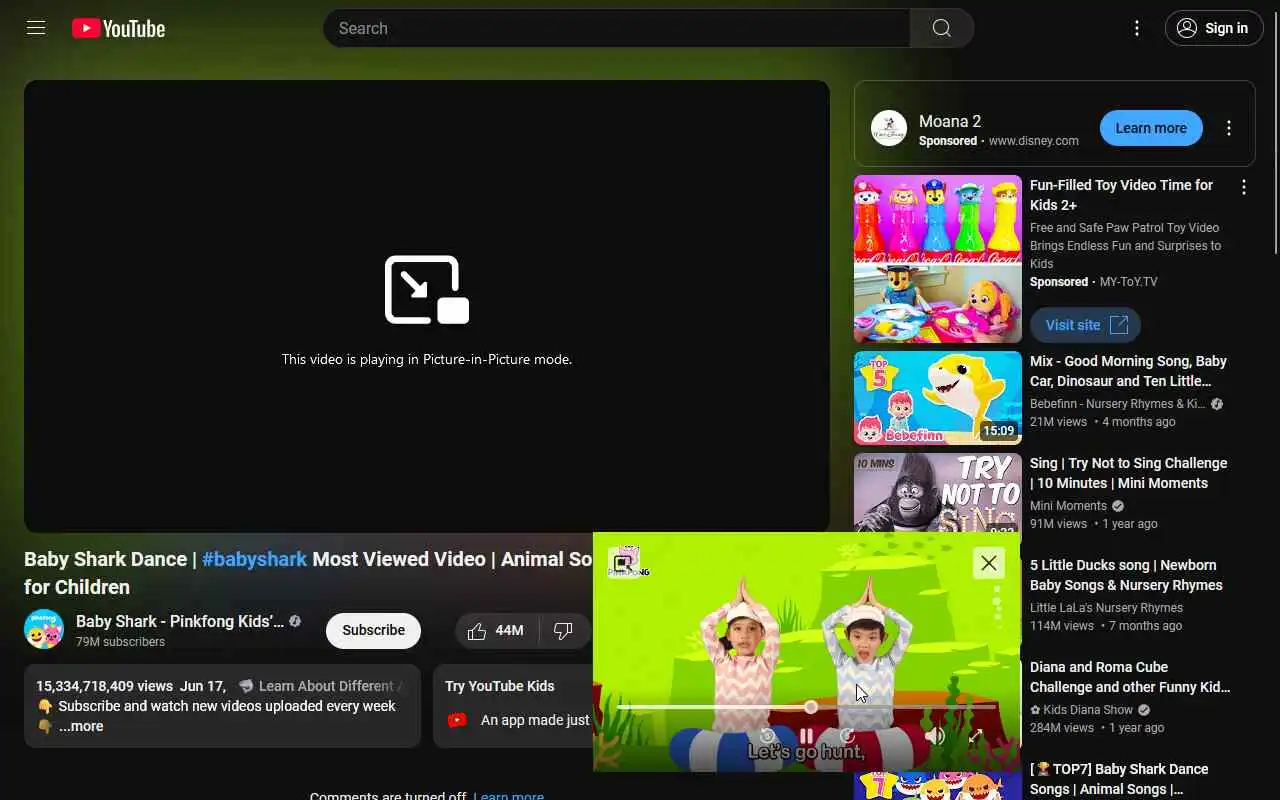Viewport: 1280px width, 800px height.
Task: Open Baby Shark - Pinkfong Kids' channel name
Action: click(x=180, y=621)
